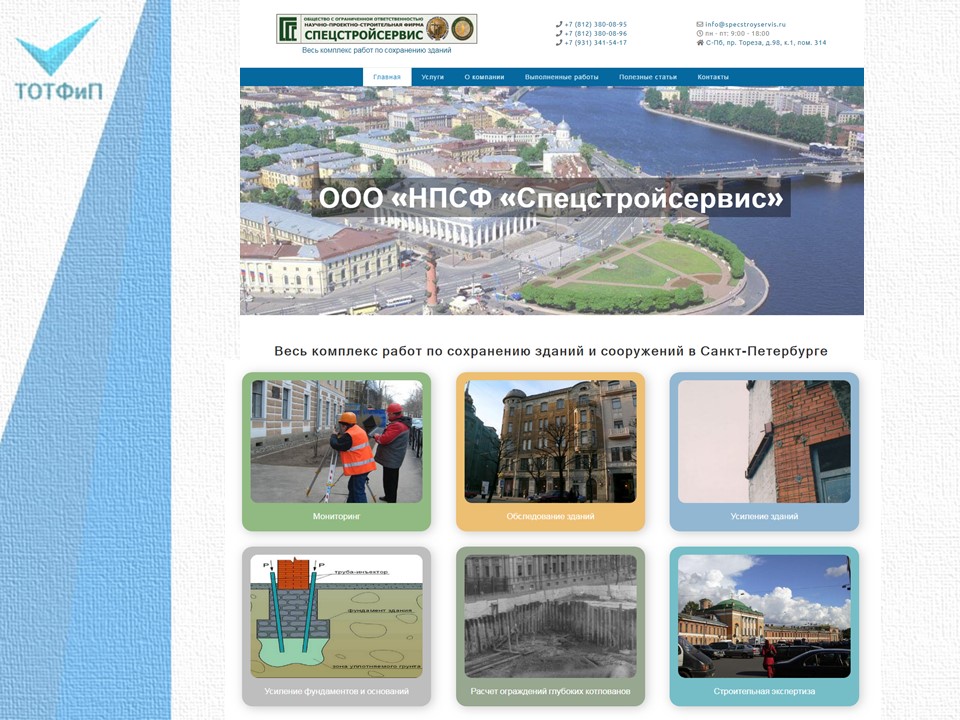Click the Мониторинг caption link
This screenshot has height=720, width=960.
coord(336,516)
